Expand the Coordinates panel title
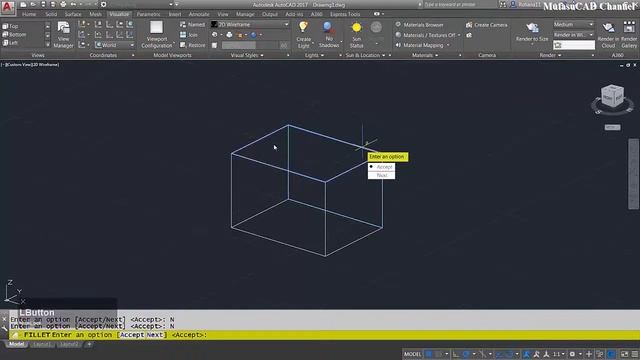The width and height of the screenshot is (640, 360). pos(103,55)
